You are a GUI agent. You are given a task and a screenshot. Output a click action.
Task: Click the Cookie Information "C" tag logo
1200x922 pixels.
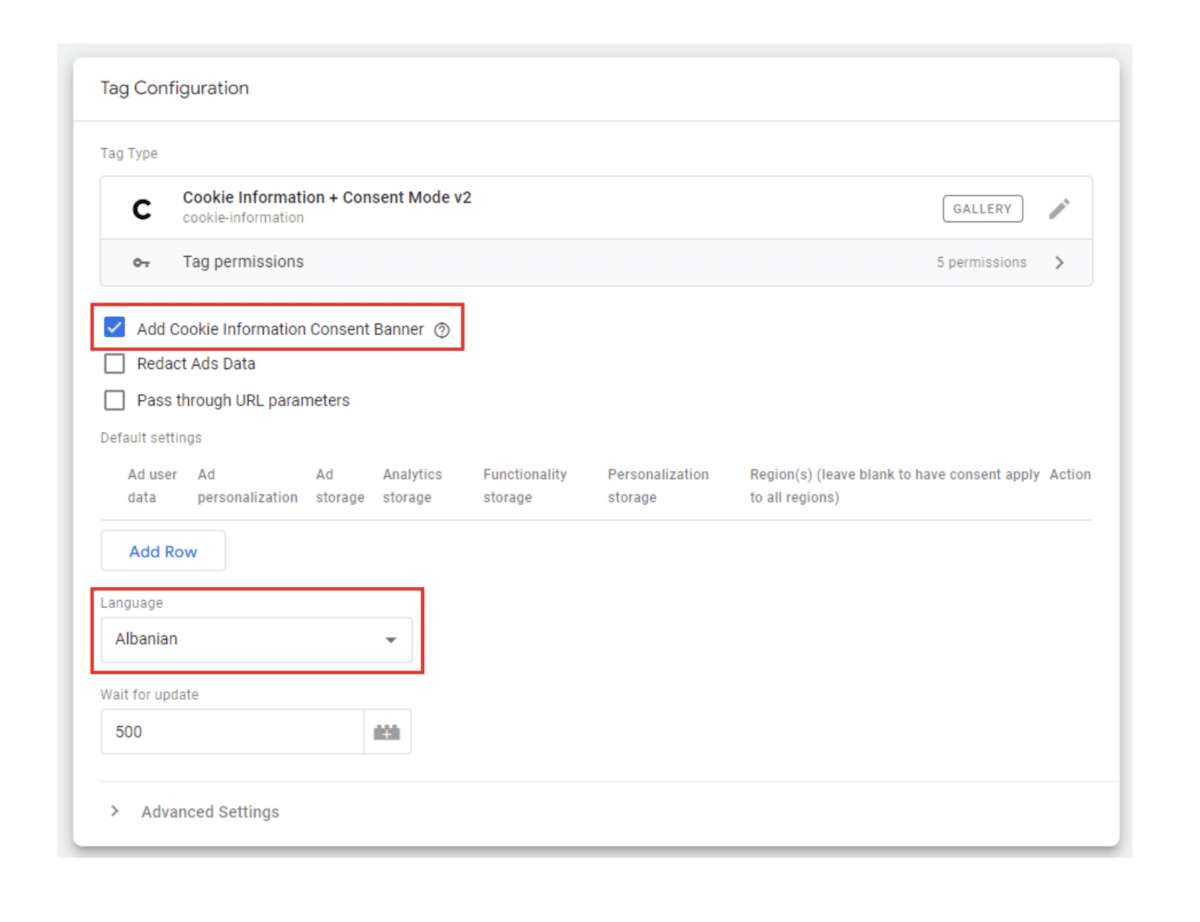(141, 207)
